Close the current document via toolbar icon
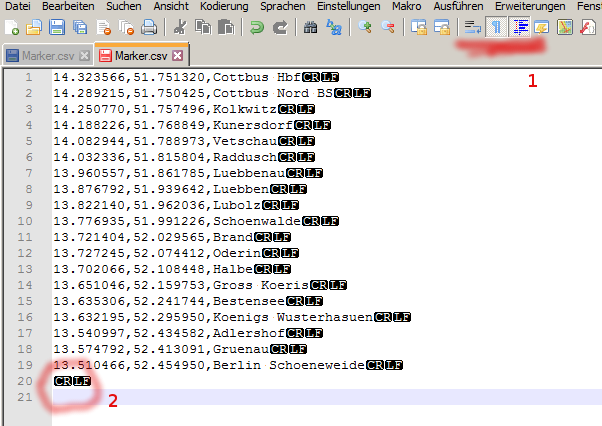This screenshot has width=602, height=426. 104,28
